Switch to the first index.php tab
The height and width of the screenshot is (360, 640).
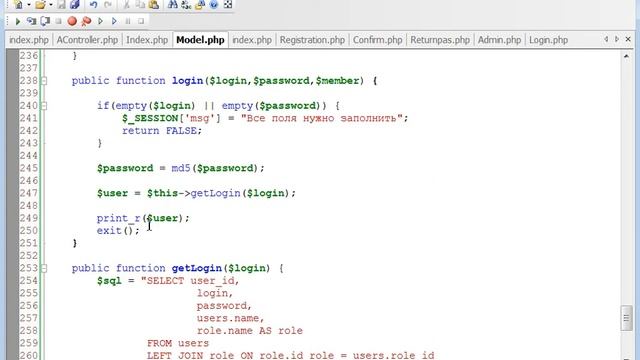point(29,40)
